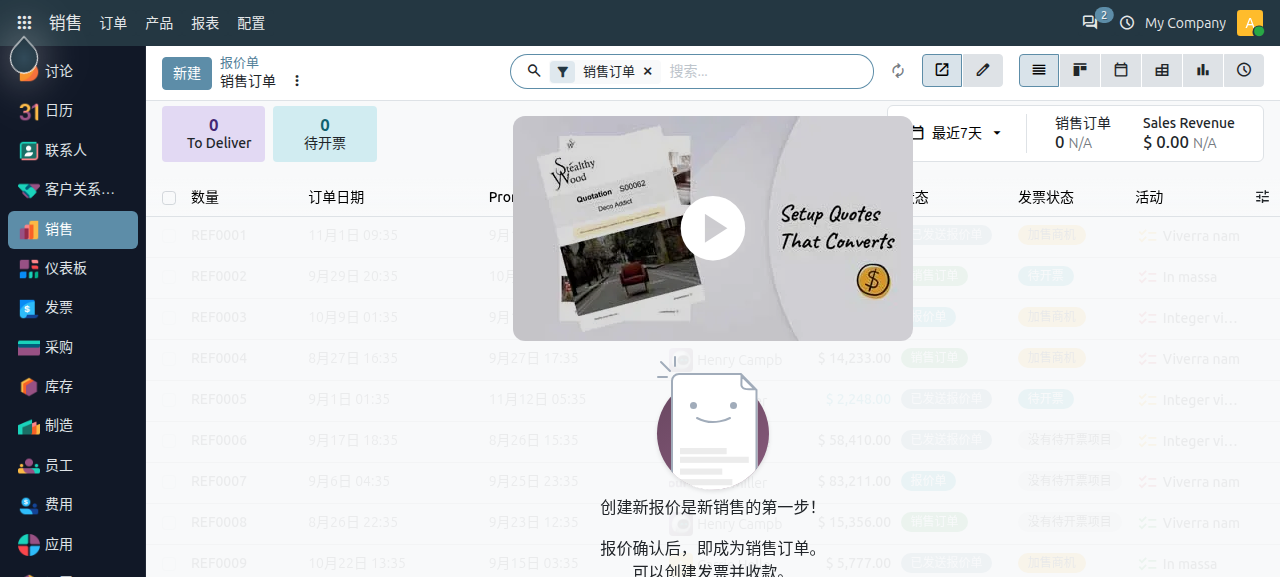Viewport: 1280px width, 577px height.
Task: Play the Setup Quotes That Converts video
Action: pos(713,228)
